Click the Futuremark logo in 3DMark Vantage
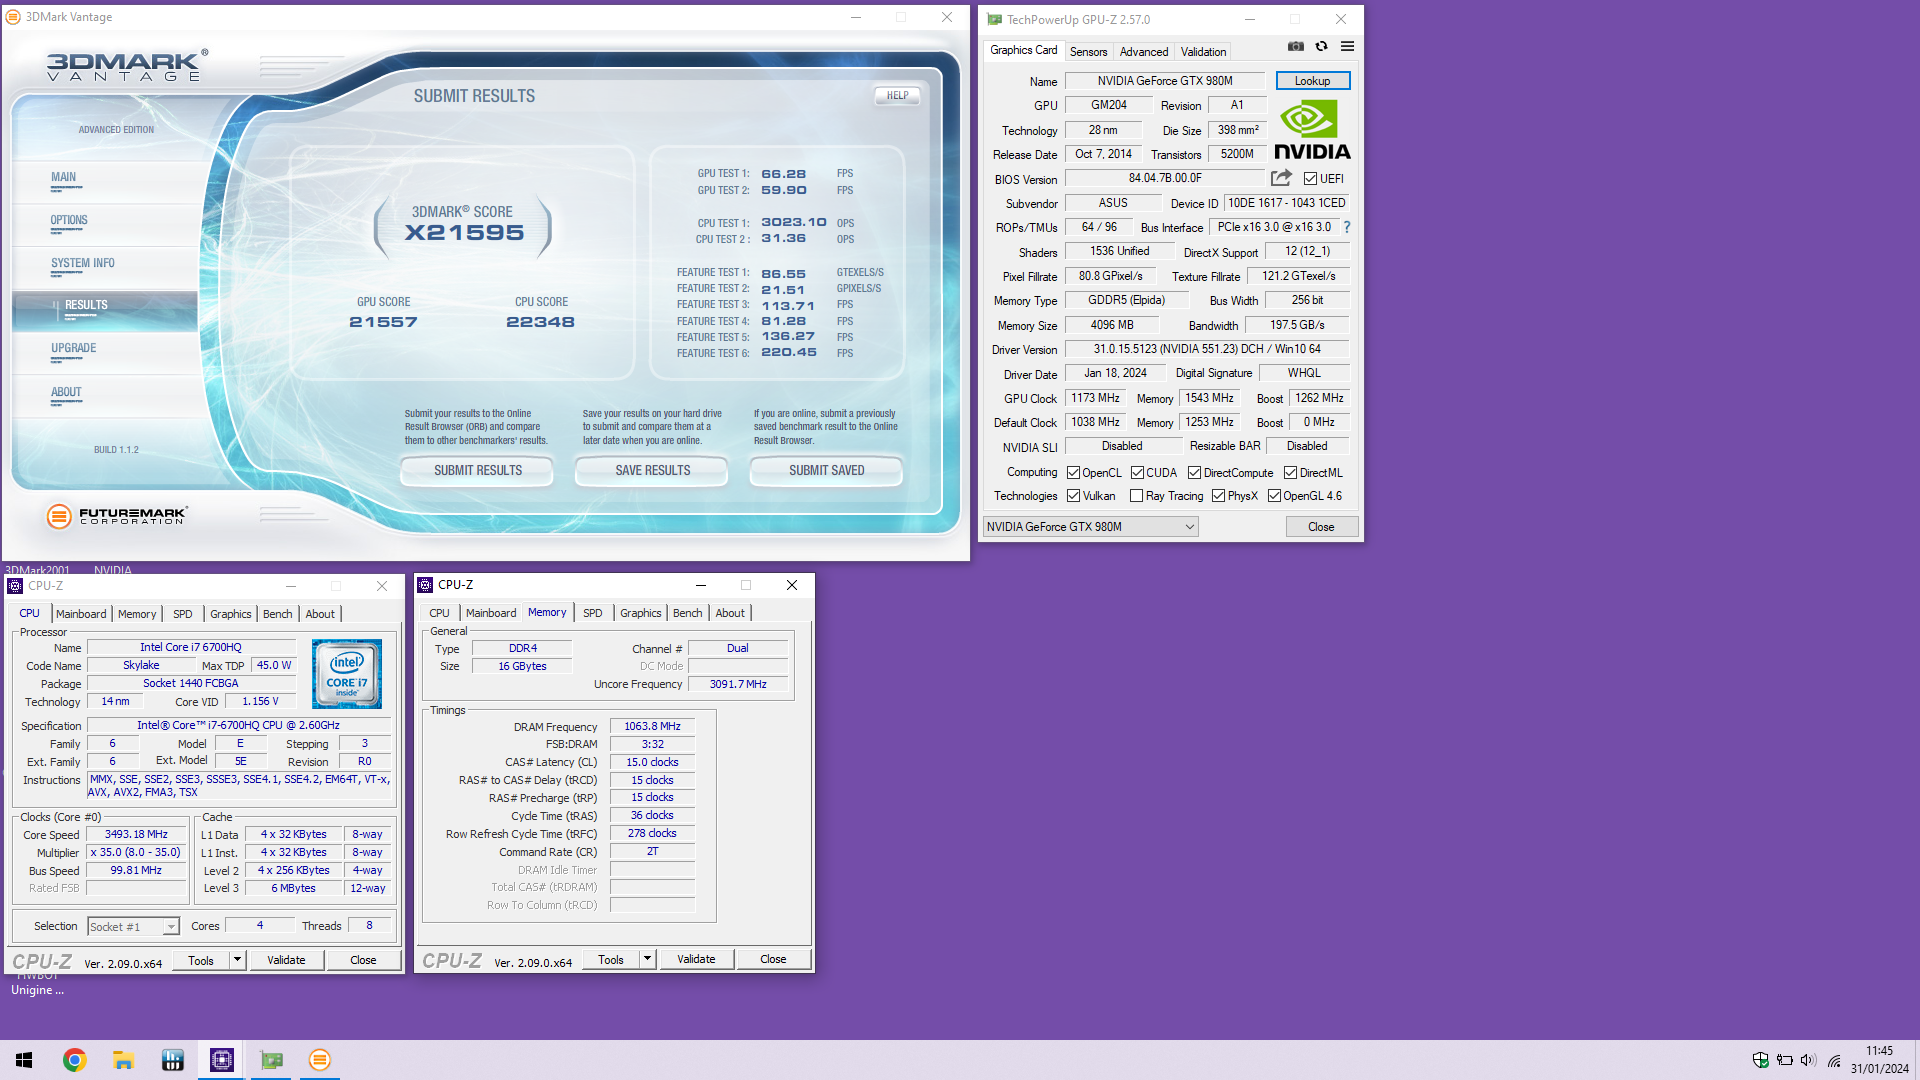Screen dimensions: 1920x1080 [x=117, y=516]
